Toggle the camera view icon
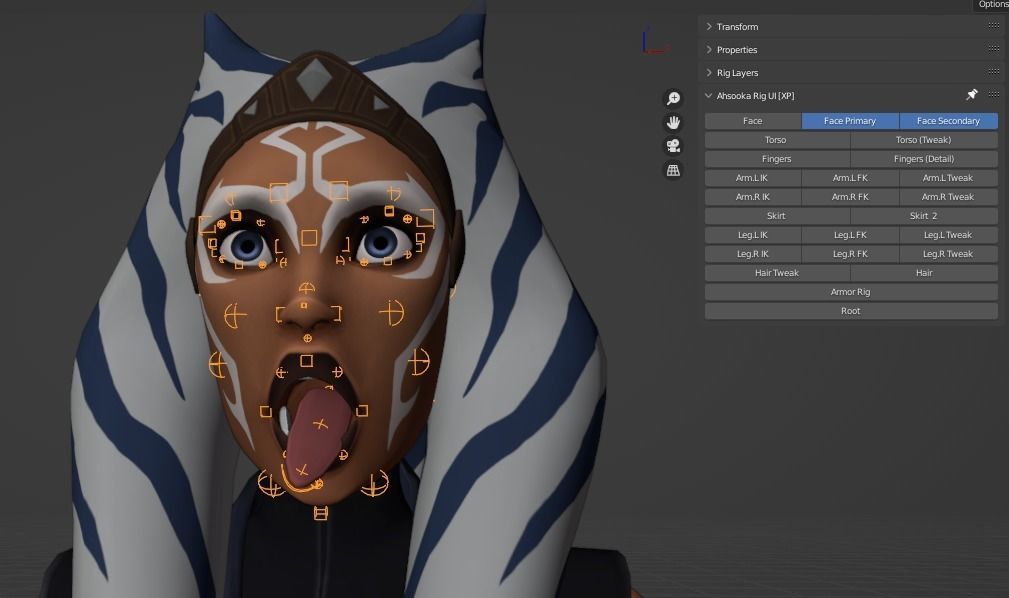 [x=673, y=146]
